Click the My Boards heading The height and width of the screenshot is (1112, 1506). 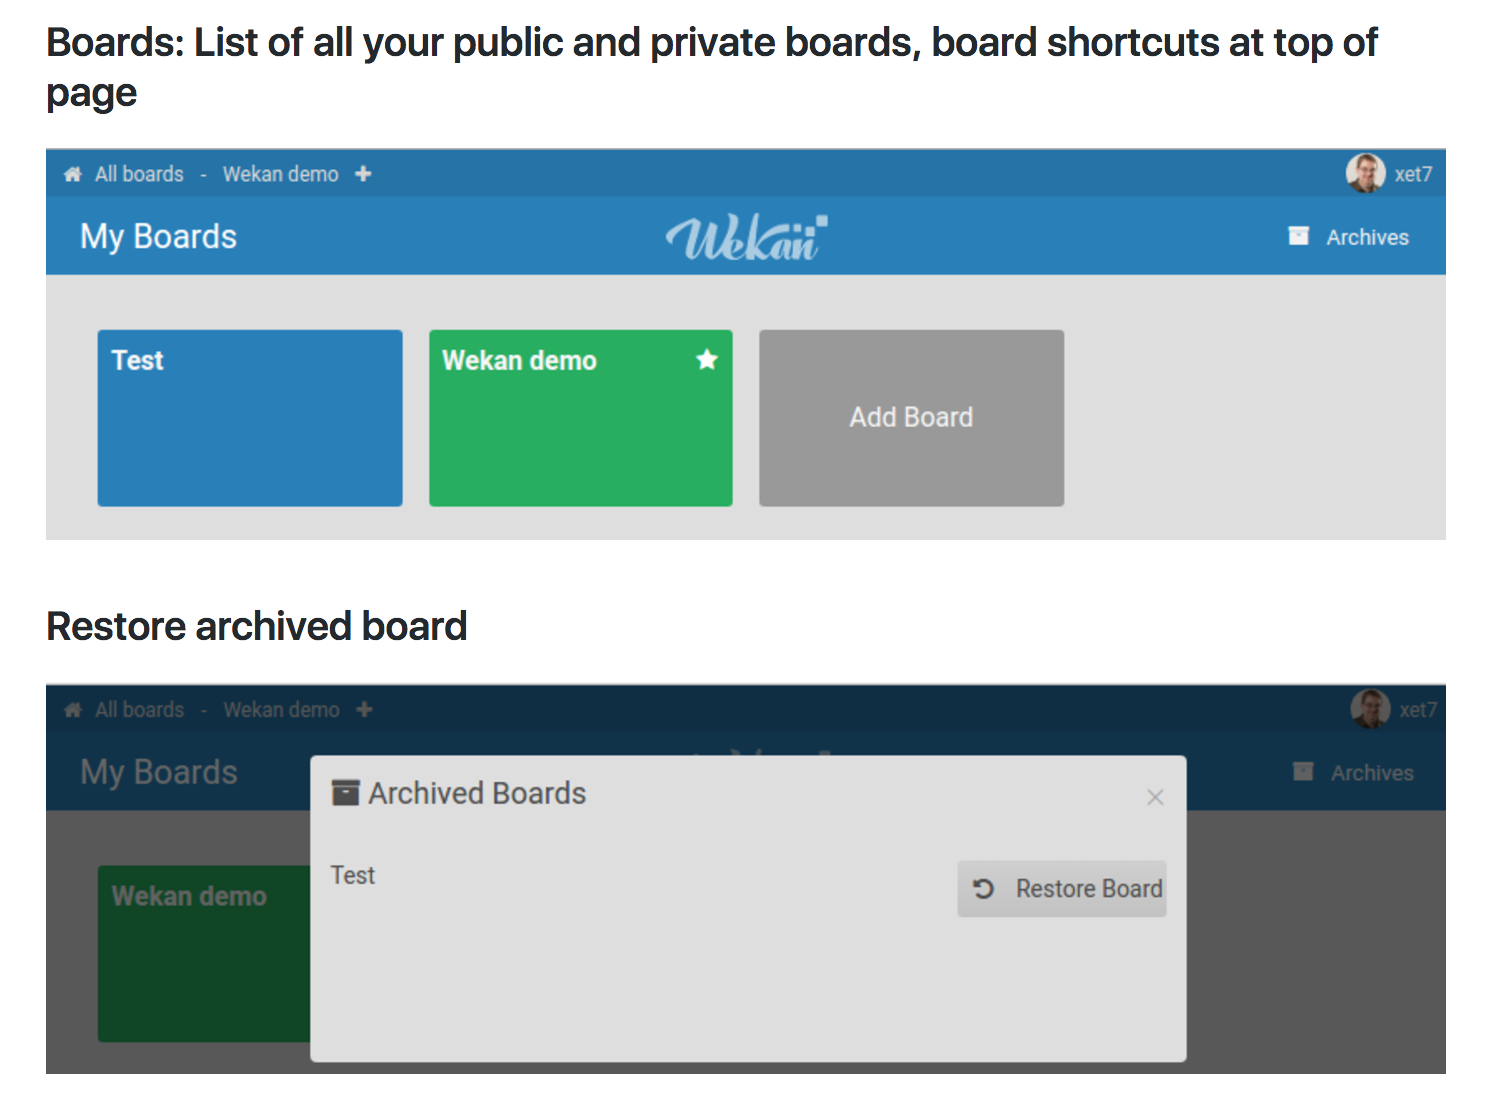[x=158, y=236]
